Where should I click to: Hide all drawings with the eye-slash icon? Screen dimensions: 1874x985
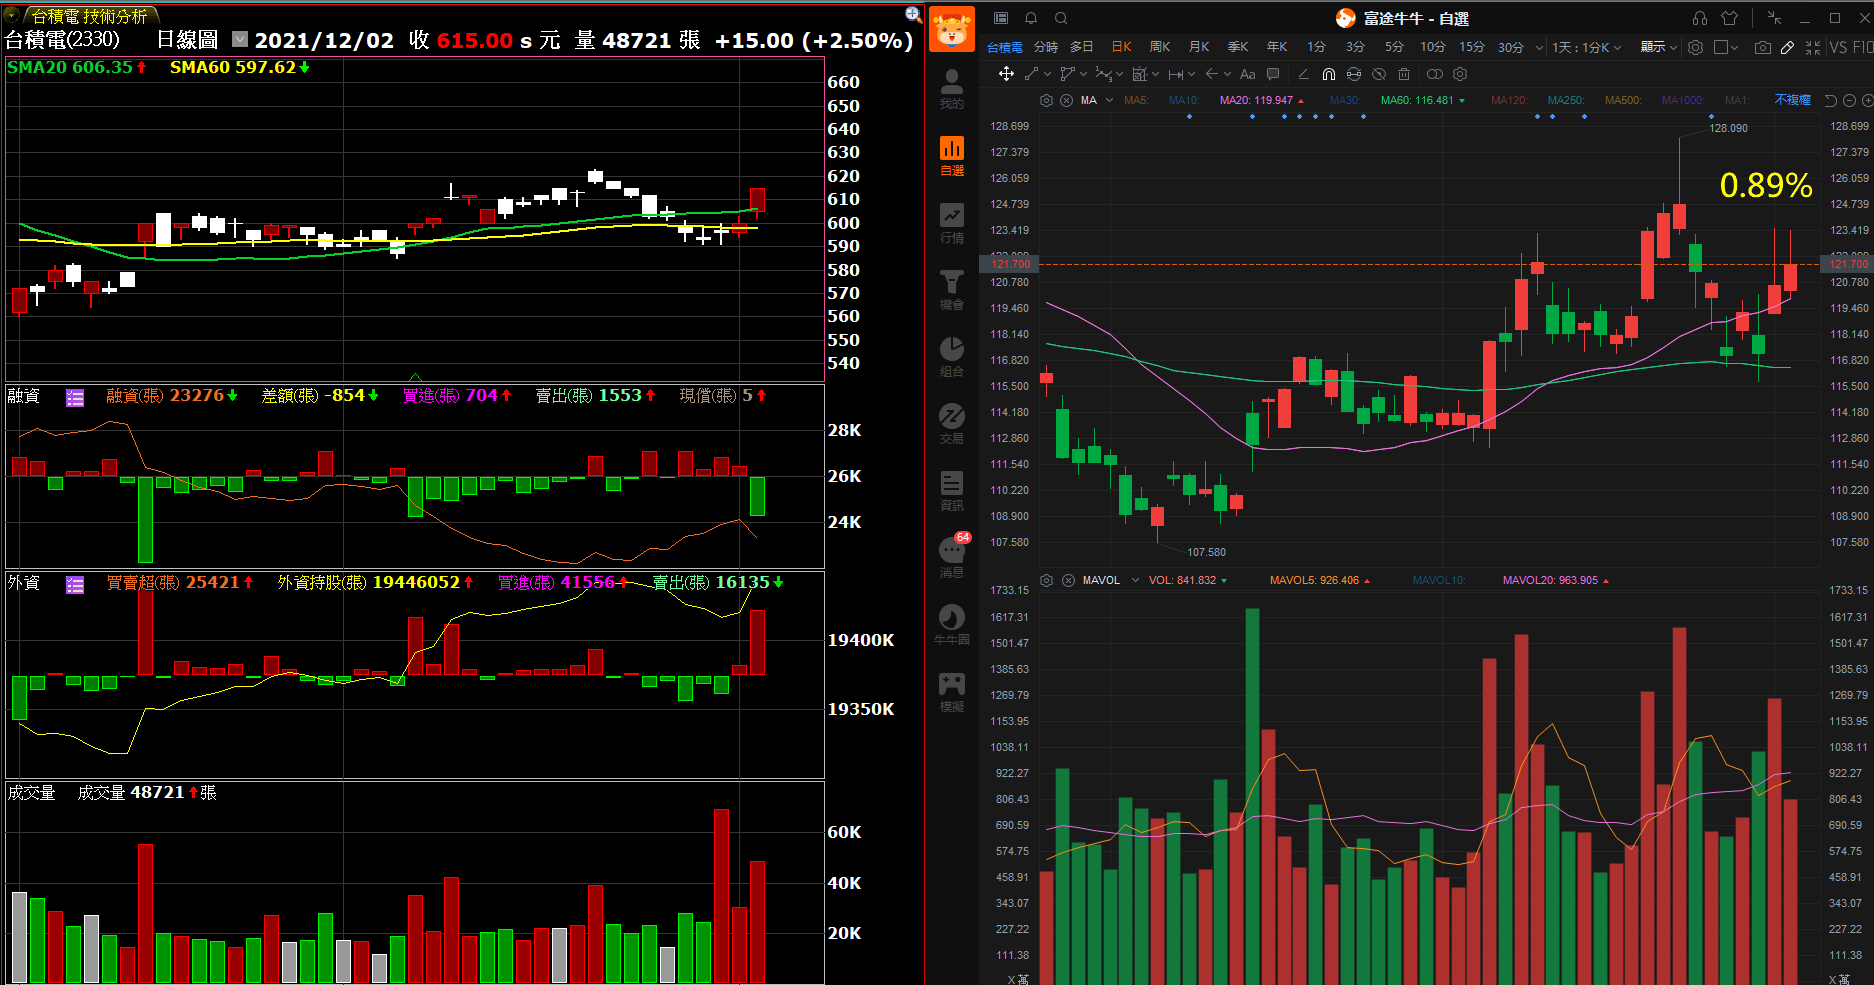[x=1379, y=74]
